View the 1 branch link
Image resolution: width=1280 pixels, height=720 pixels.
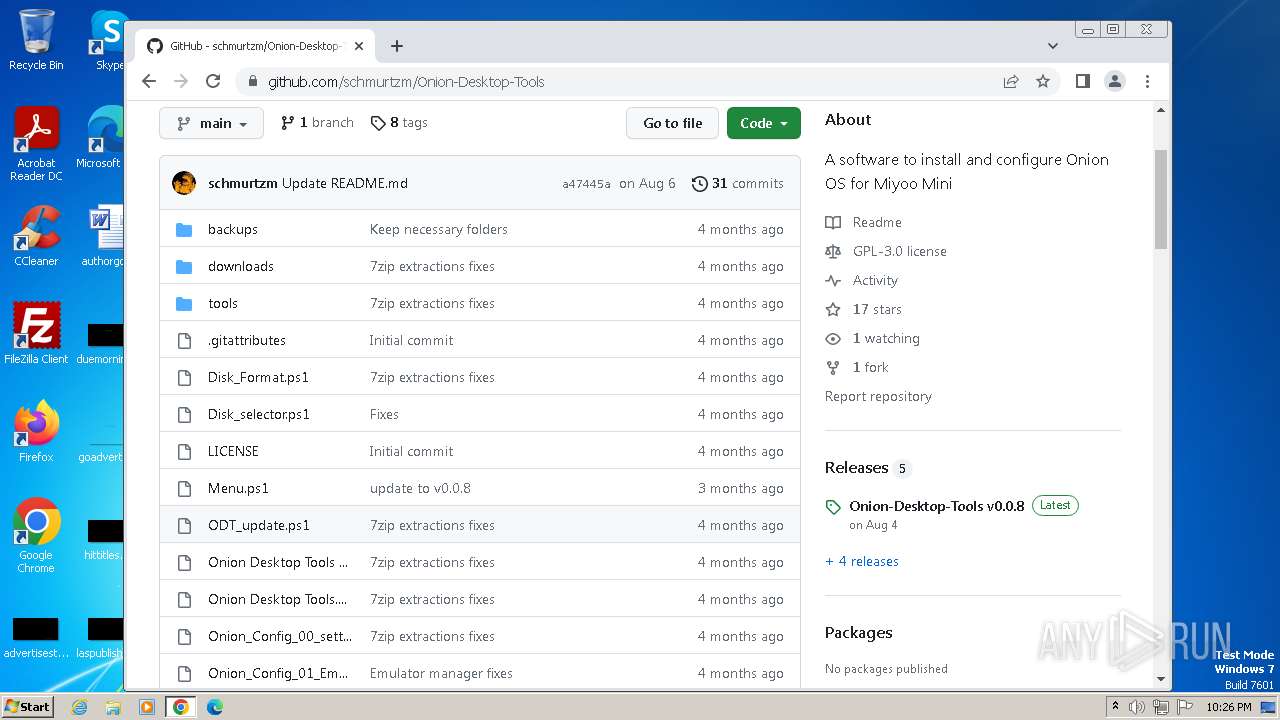click(317, 122)
